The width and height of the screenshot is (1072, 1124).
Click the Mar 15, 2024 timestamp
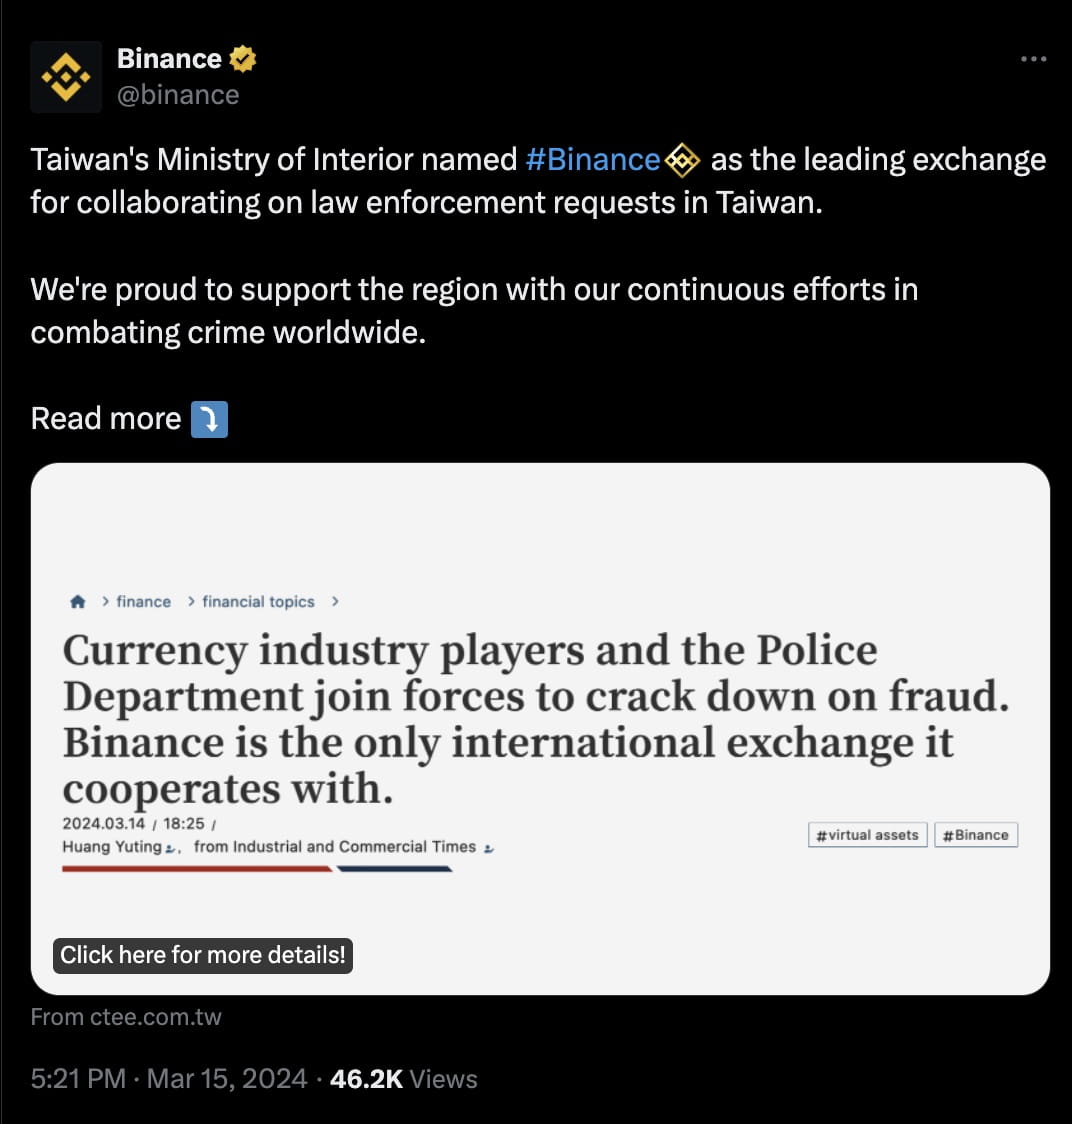(x=226, y=1079)
